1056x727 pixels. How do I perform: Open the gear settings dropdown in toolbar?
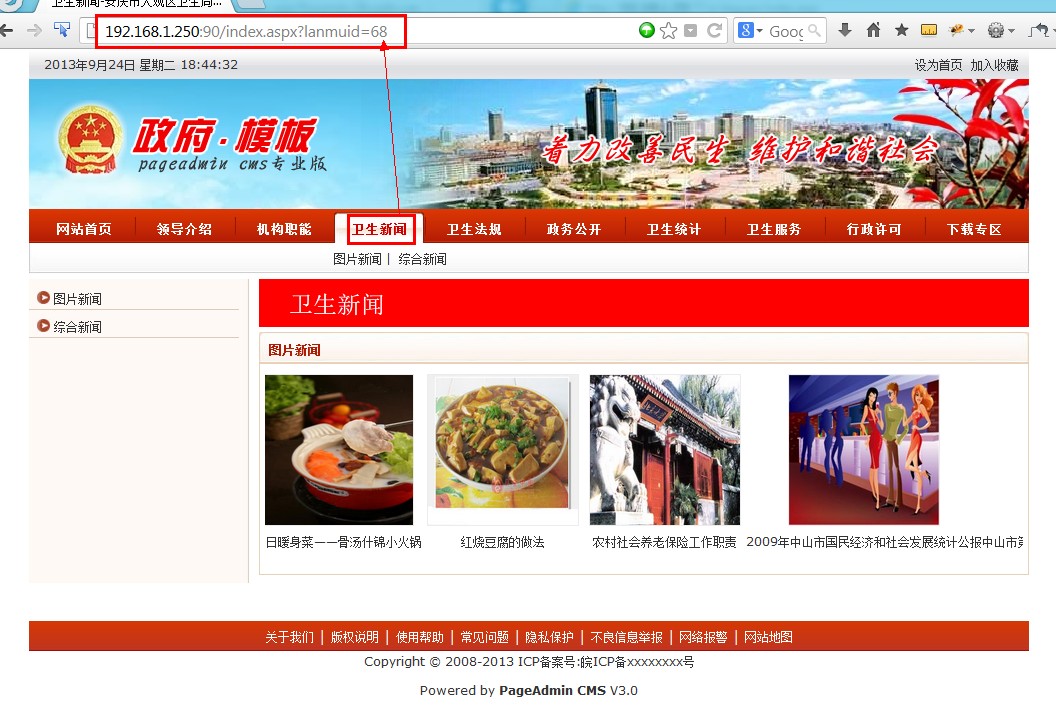point(997,31)
